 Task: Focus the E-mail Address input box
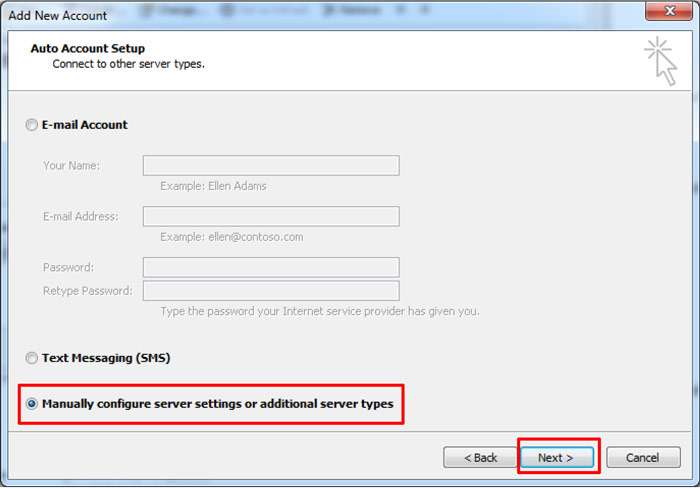pyautogui.click(x=271, y=217)
